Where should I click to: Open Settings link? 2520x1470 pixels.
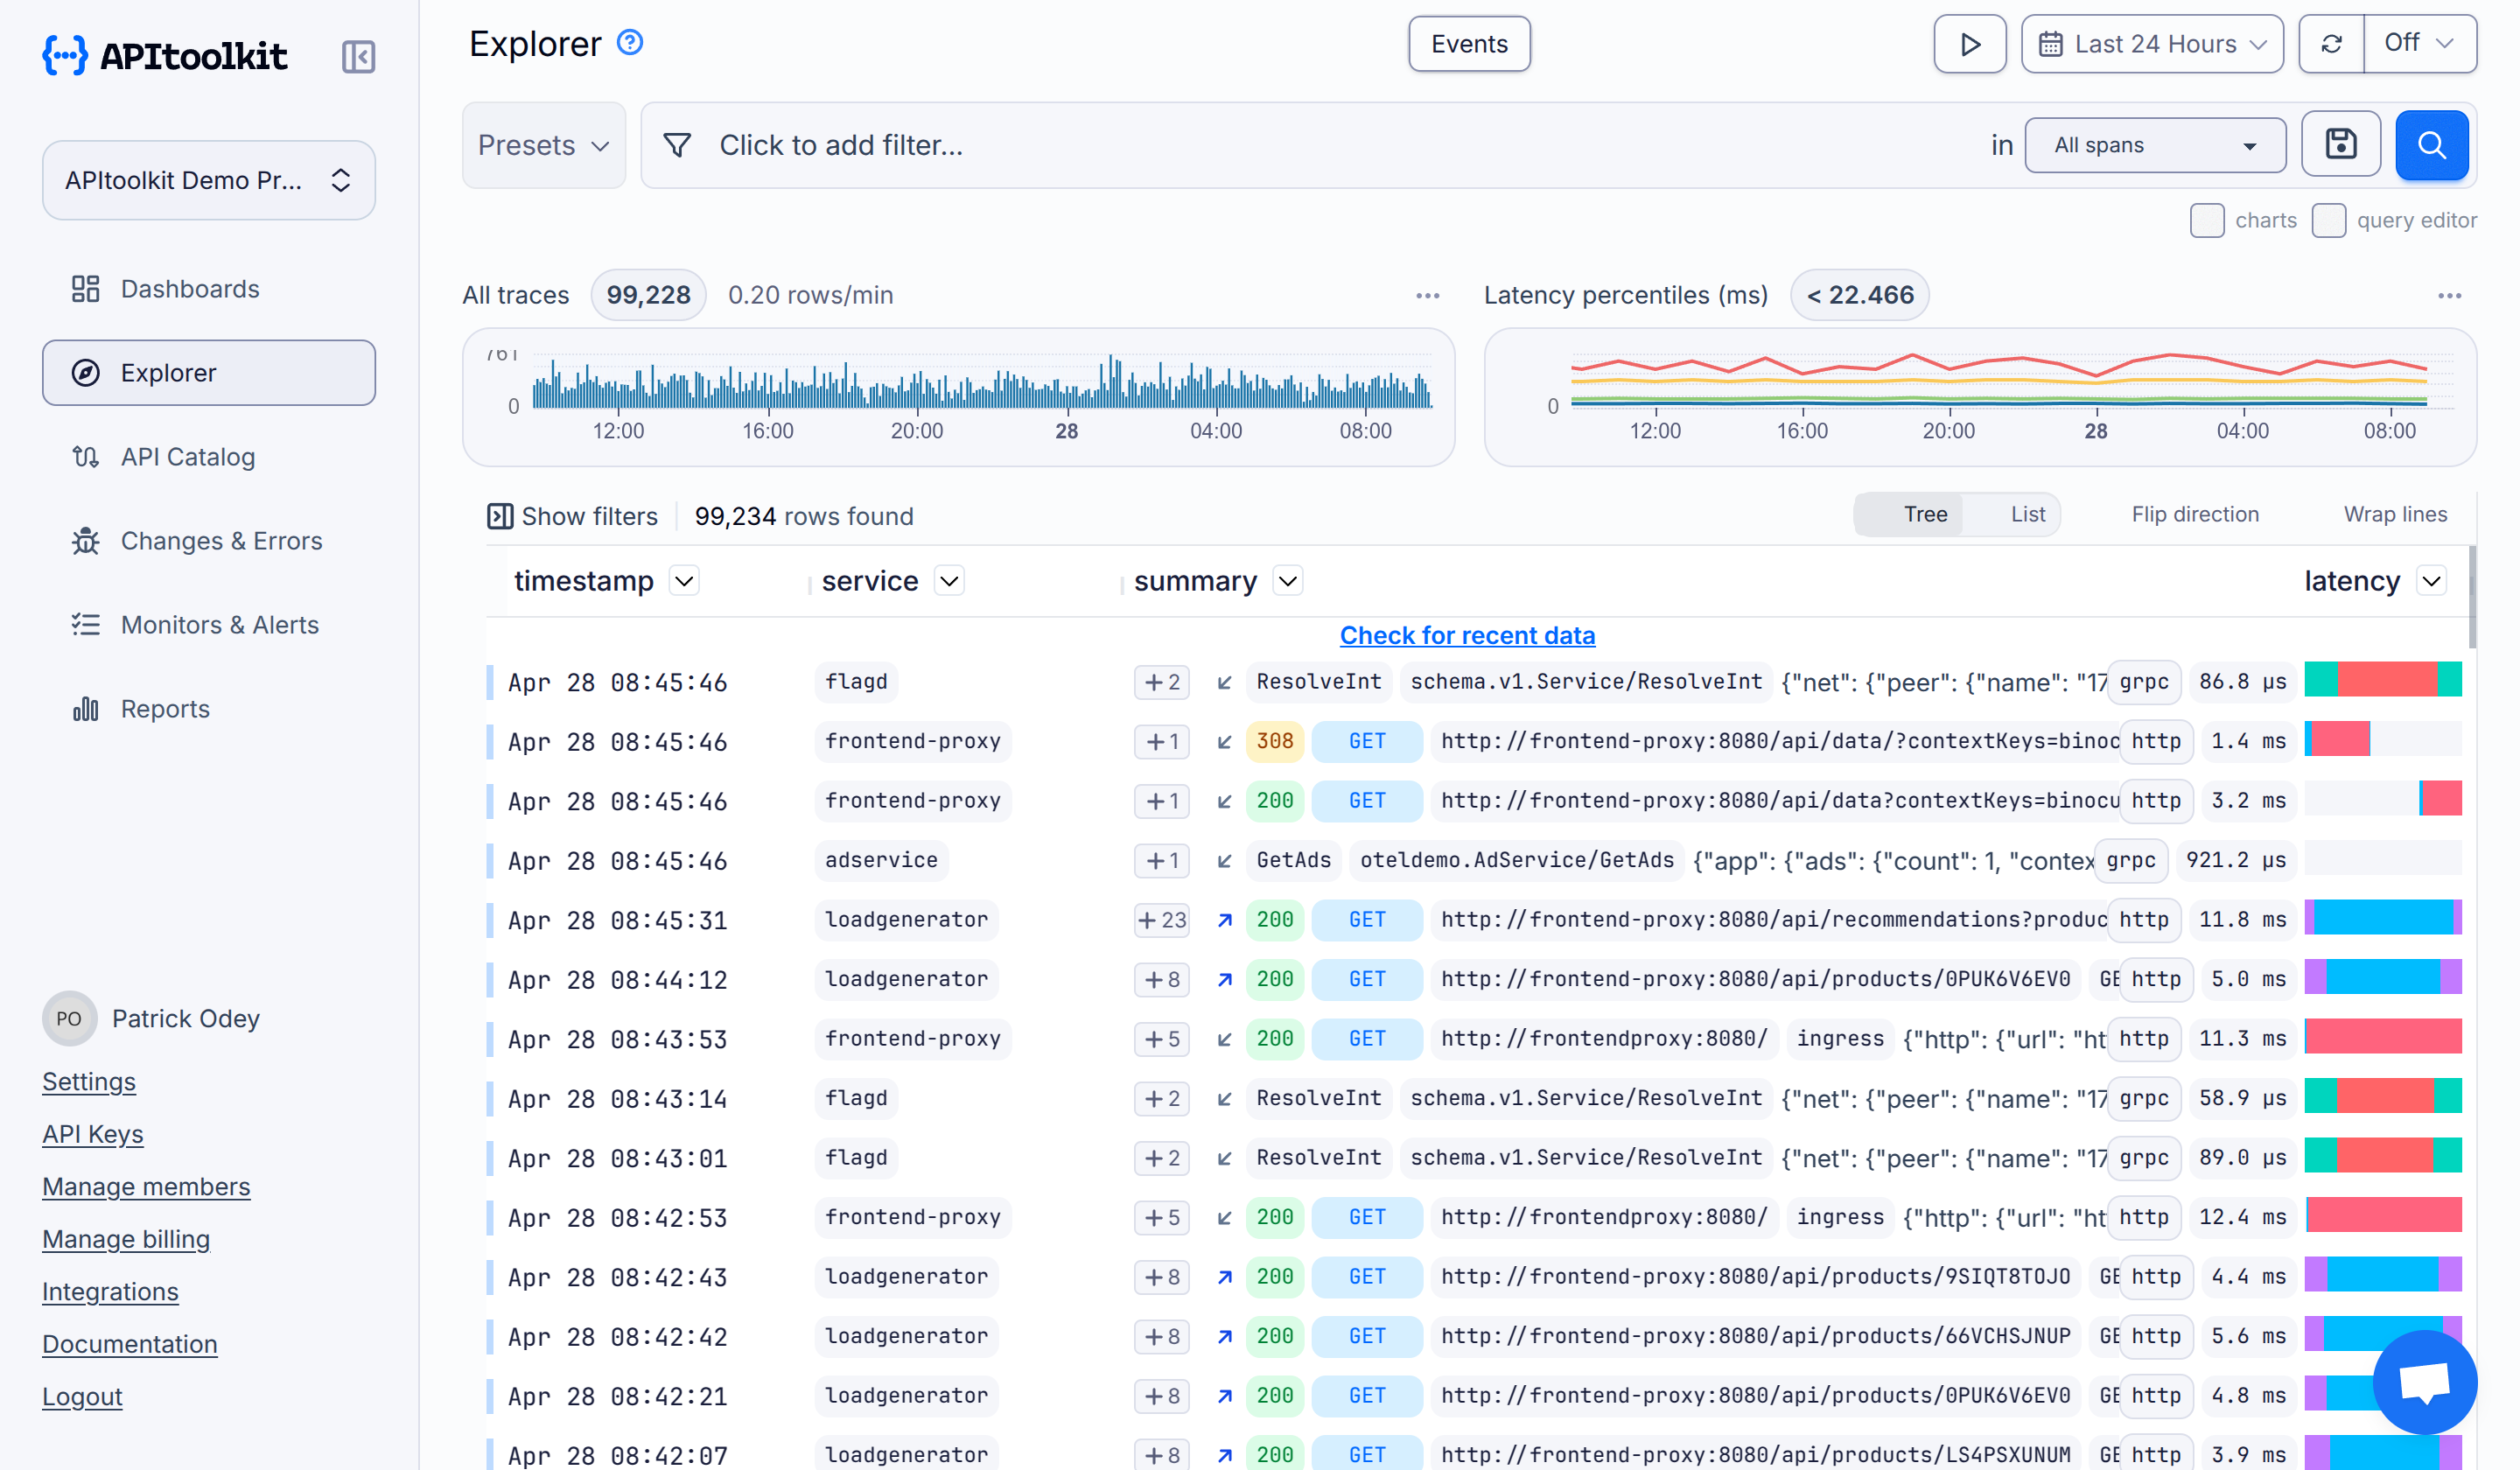tap(89, 1082)
